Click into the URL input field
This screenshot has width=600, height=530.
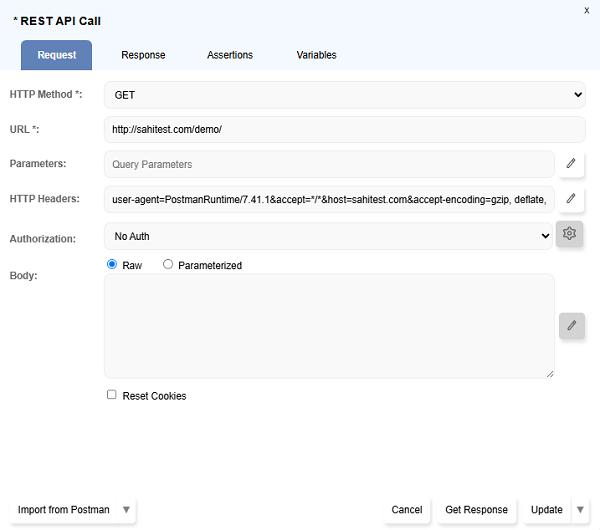(344, 129)
